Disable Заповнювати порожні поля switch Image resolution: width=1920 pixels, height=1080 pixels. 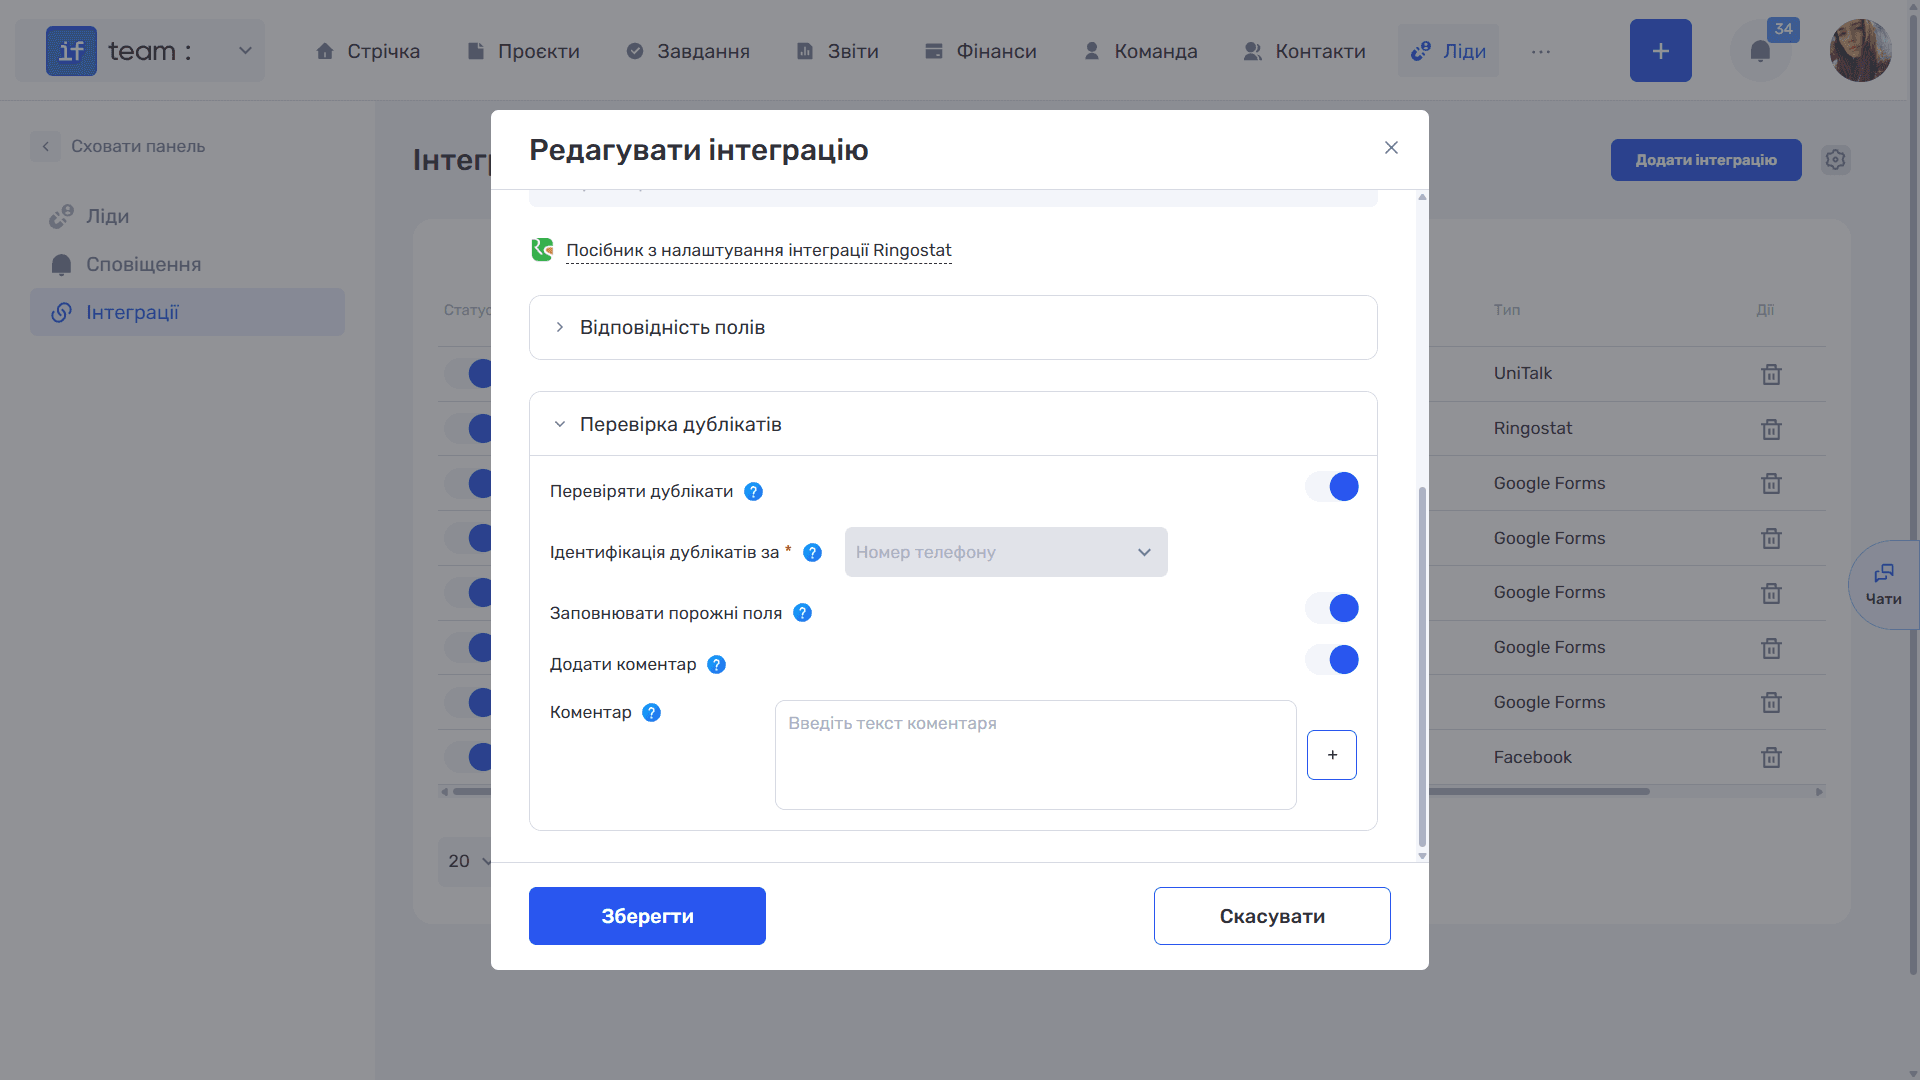(1332, 608)
